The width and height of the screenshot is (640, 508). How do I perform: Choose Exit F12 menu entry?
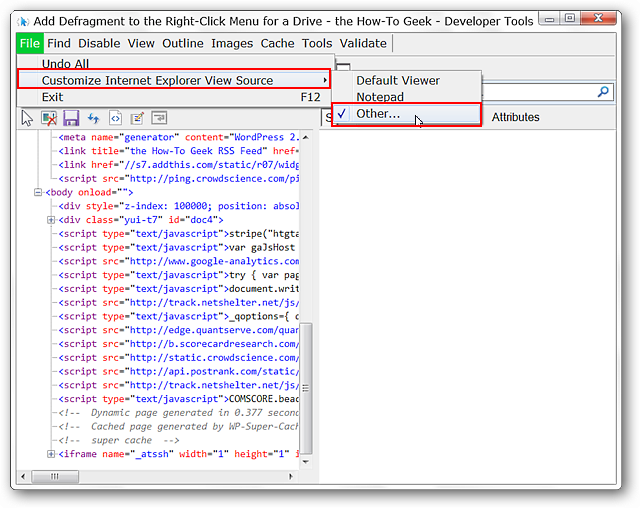click(176, 97)
